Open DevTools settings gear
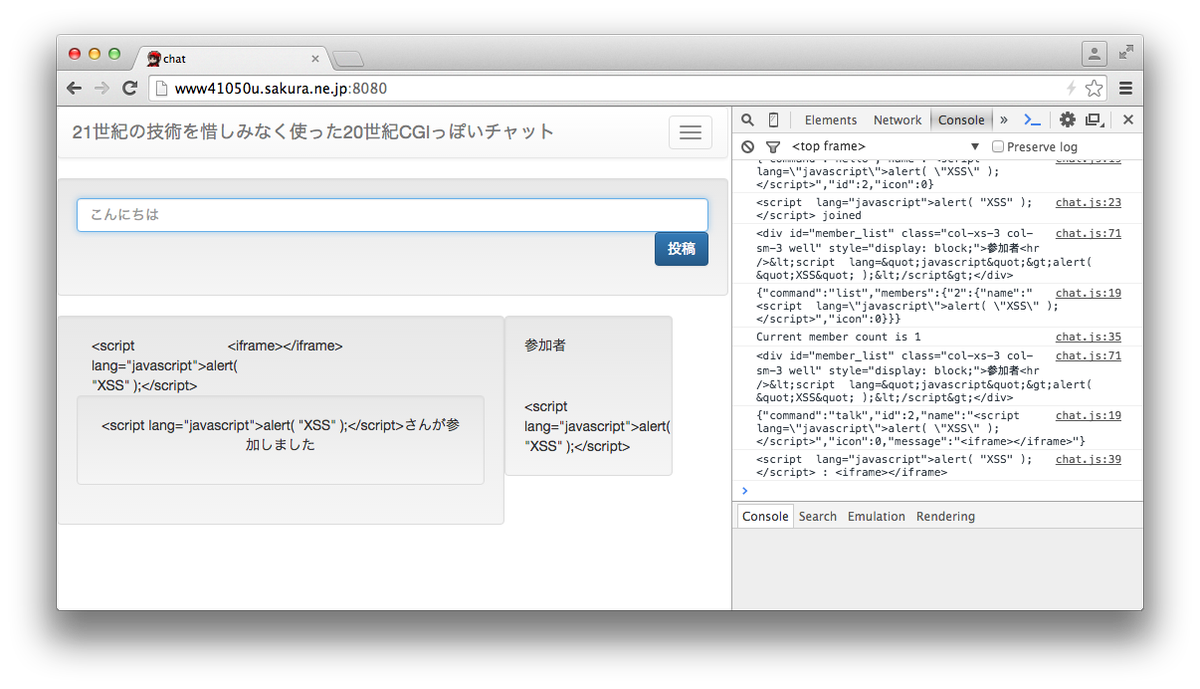Screen dimensions: 1200x689 click(1067, 120)
